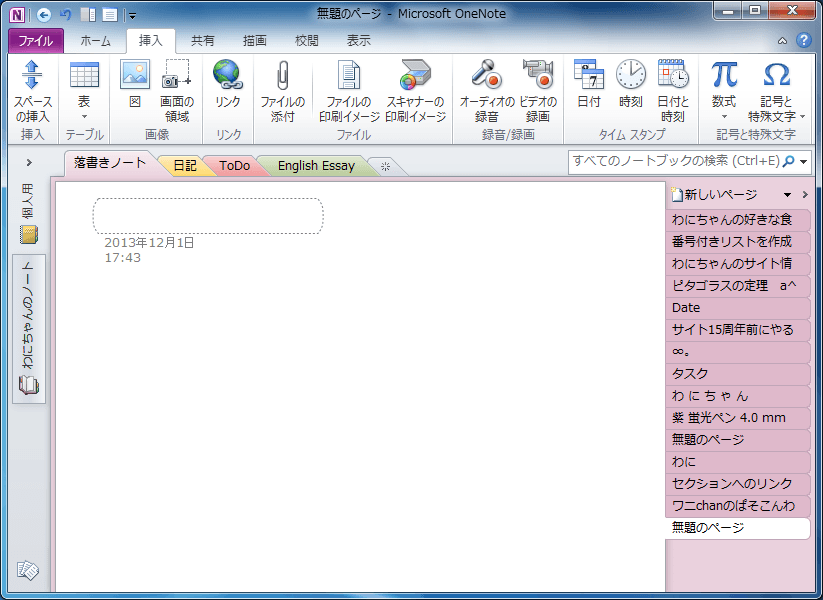
Task: Expand the notebook navigation bar chevron
Action: point(29,163)
